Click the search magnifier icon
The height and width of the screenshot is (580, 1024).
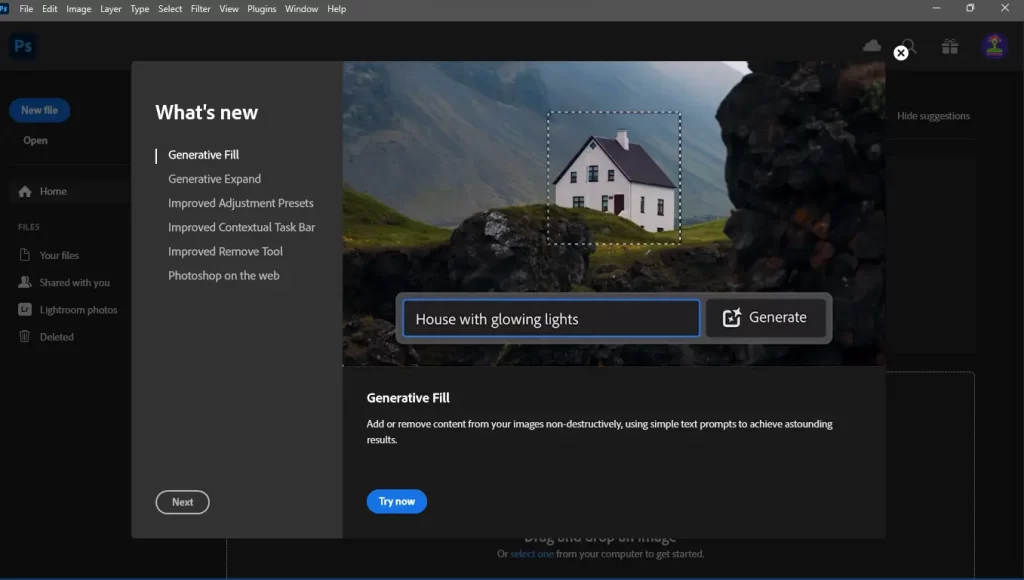point(909,46)
